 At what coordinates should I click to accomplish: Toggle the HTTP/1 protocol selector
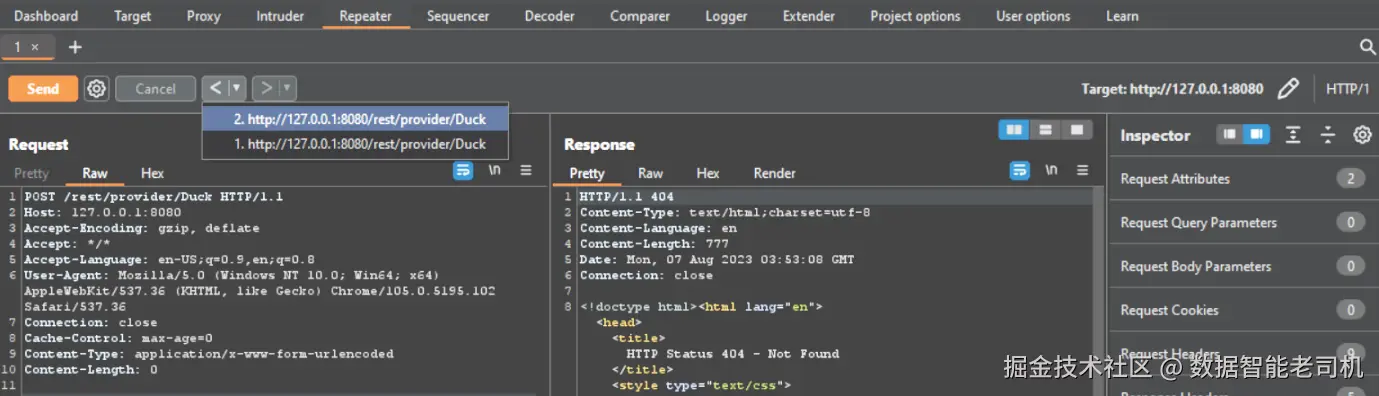pos(1347,88)
